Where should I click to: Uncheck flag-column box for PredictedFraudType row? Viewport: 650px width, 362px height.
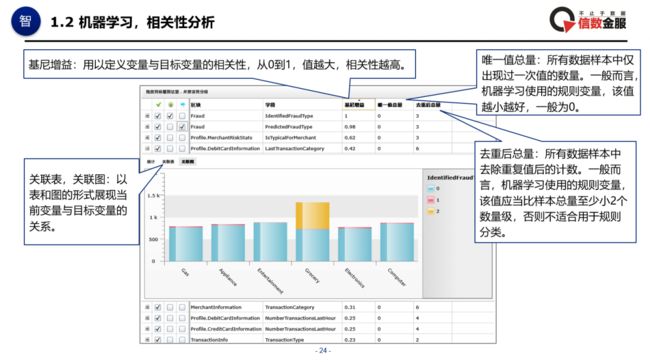tap(182, 127)
